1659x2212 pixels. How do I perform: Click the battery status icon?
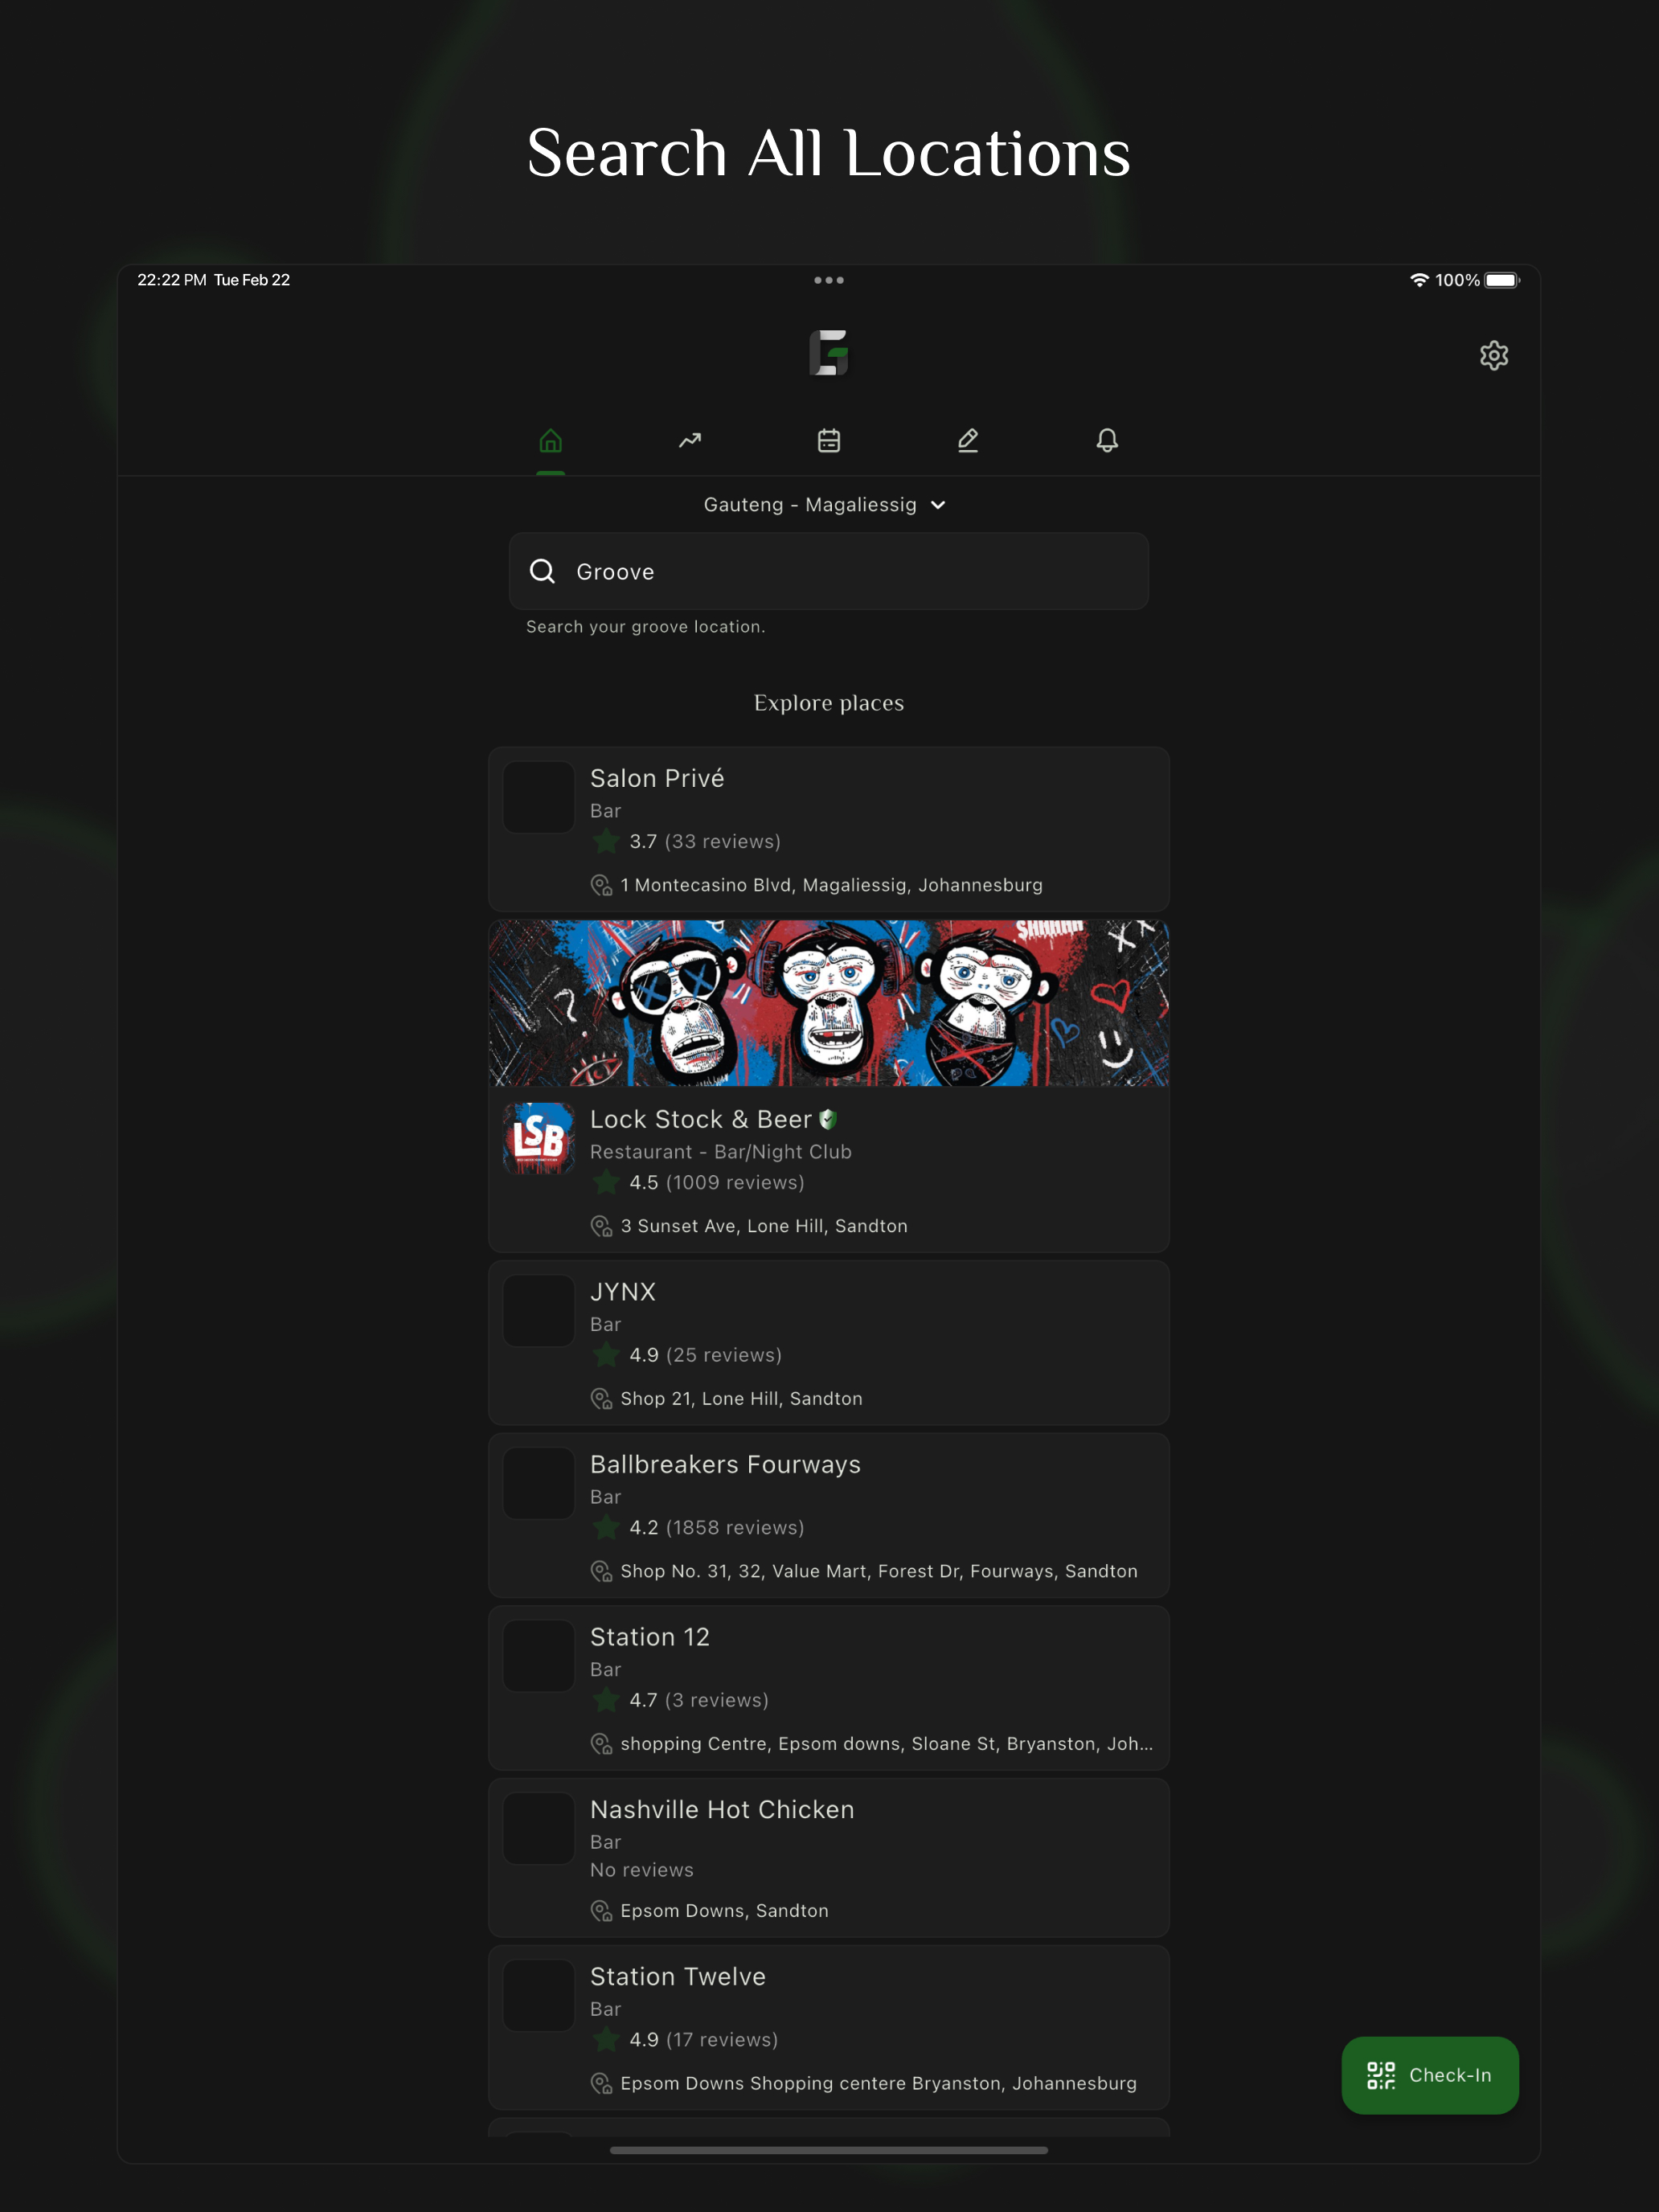[x=1501, y=280]
